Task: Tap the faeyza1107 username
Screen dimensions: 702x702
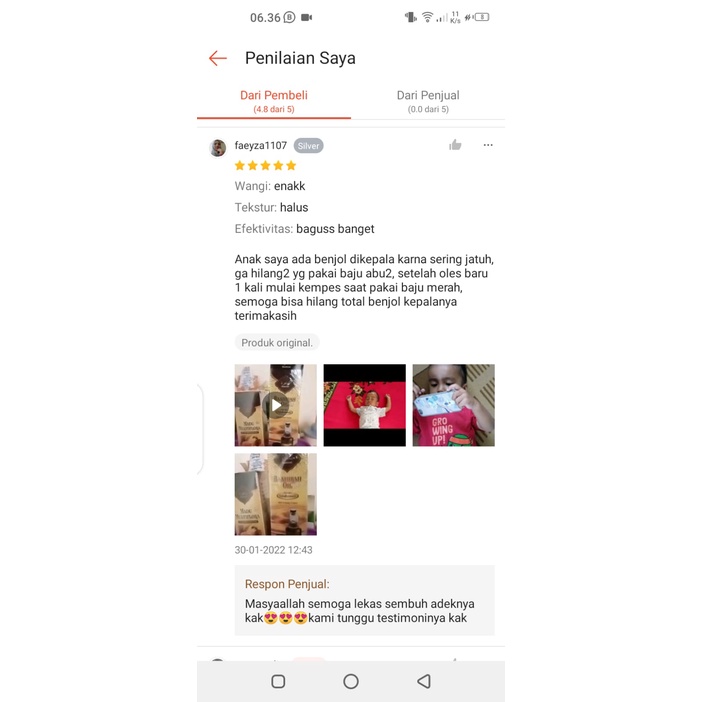Action: pos(261,146)
